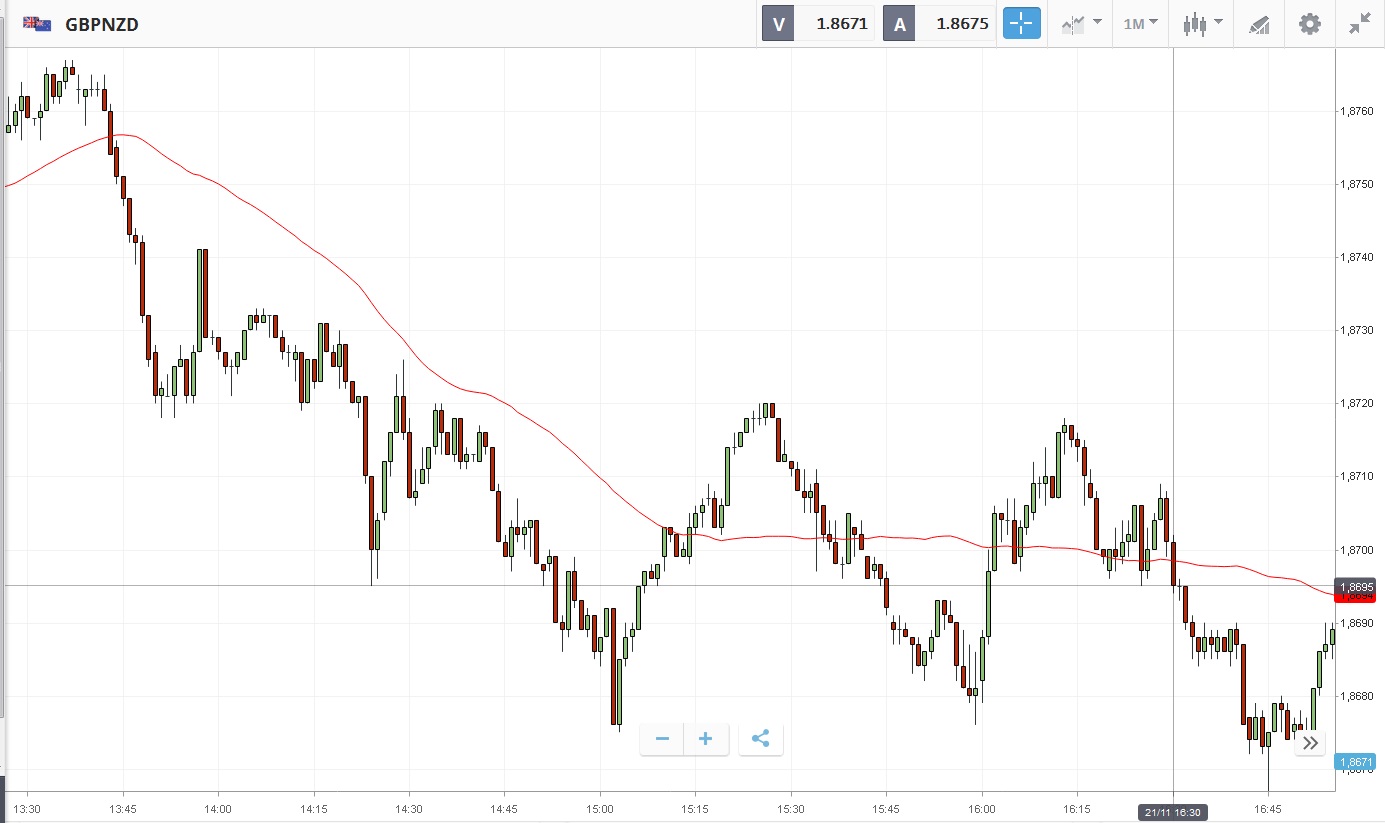
Task: Collapse chart with shrink arrows icon
Action: coord(1359,24)
